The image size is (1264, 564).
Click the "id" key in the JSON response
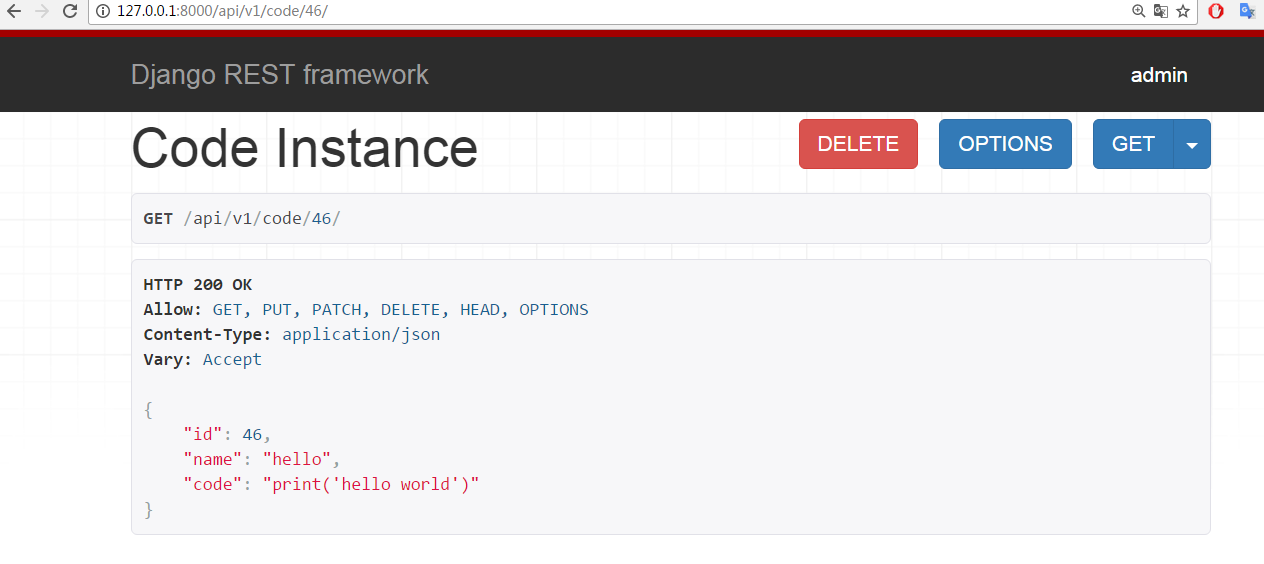point(203,435)
